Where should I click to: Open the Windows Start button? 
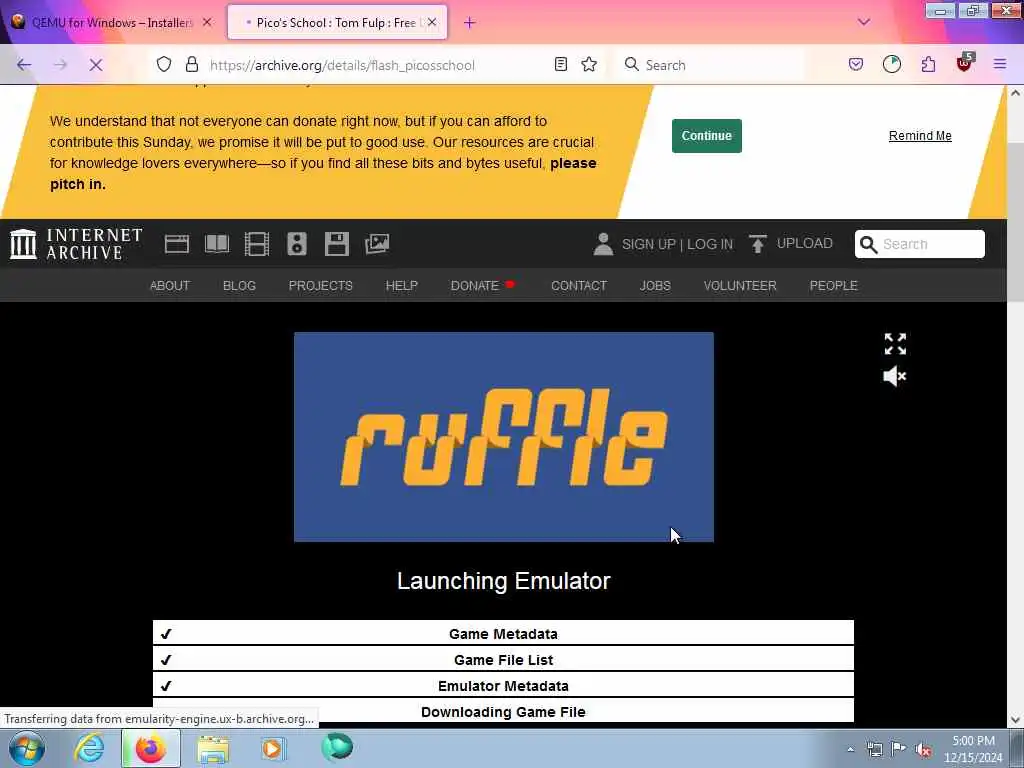click(27, 748)
